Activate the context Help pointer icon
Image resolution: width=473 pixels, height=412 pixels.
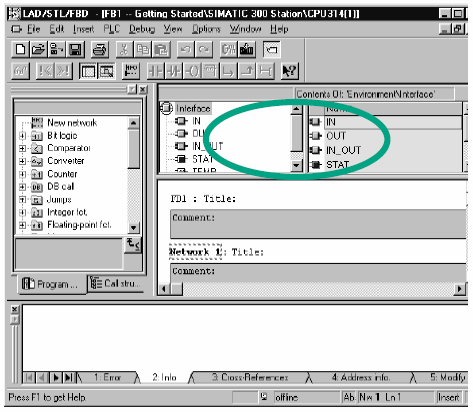(x=290, y=71)
